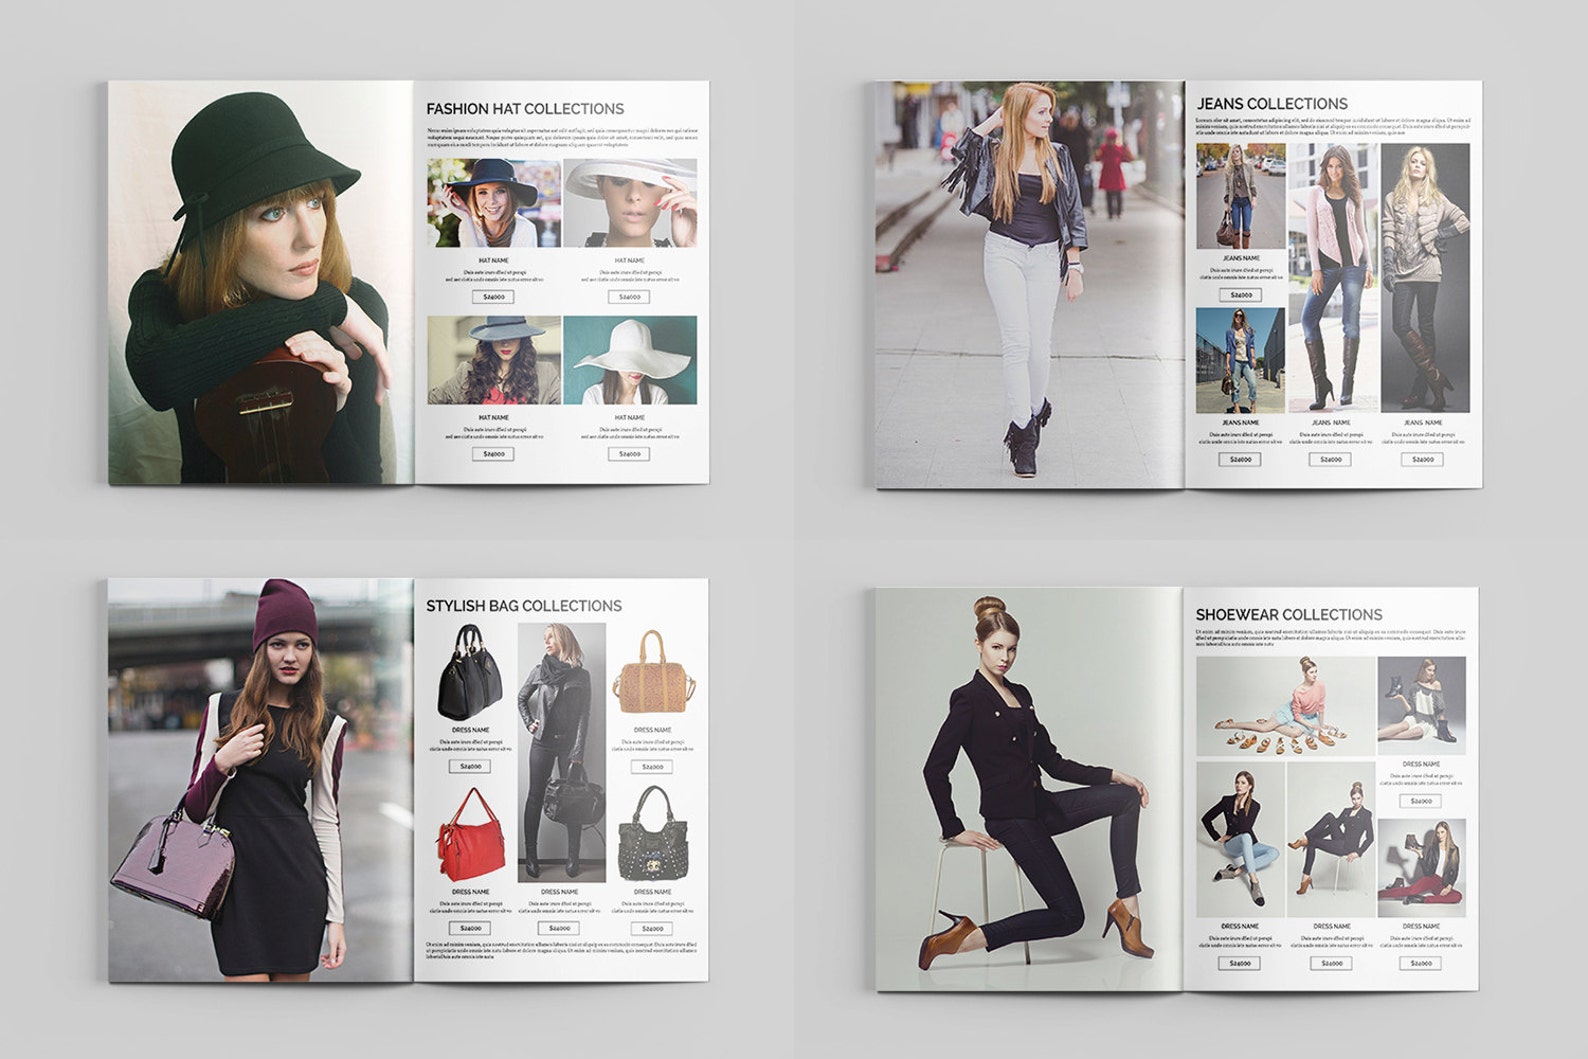Click the price box under the gray fedora photo

pos(494,454)
